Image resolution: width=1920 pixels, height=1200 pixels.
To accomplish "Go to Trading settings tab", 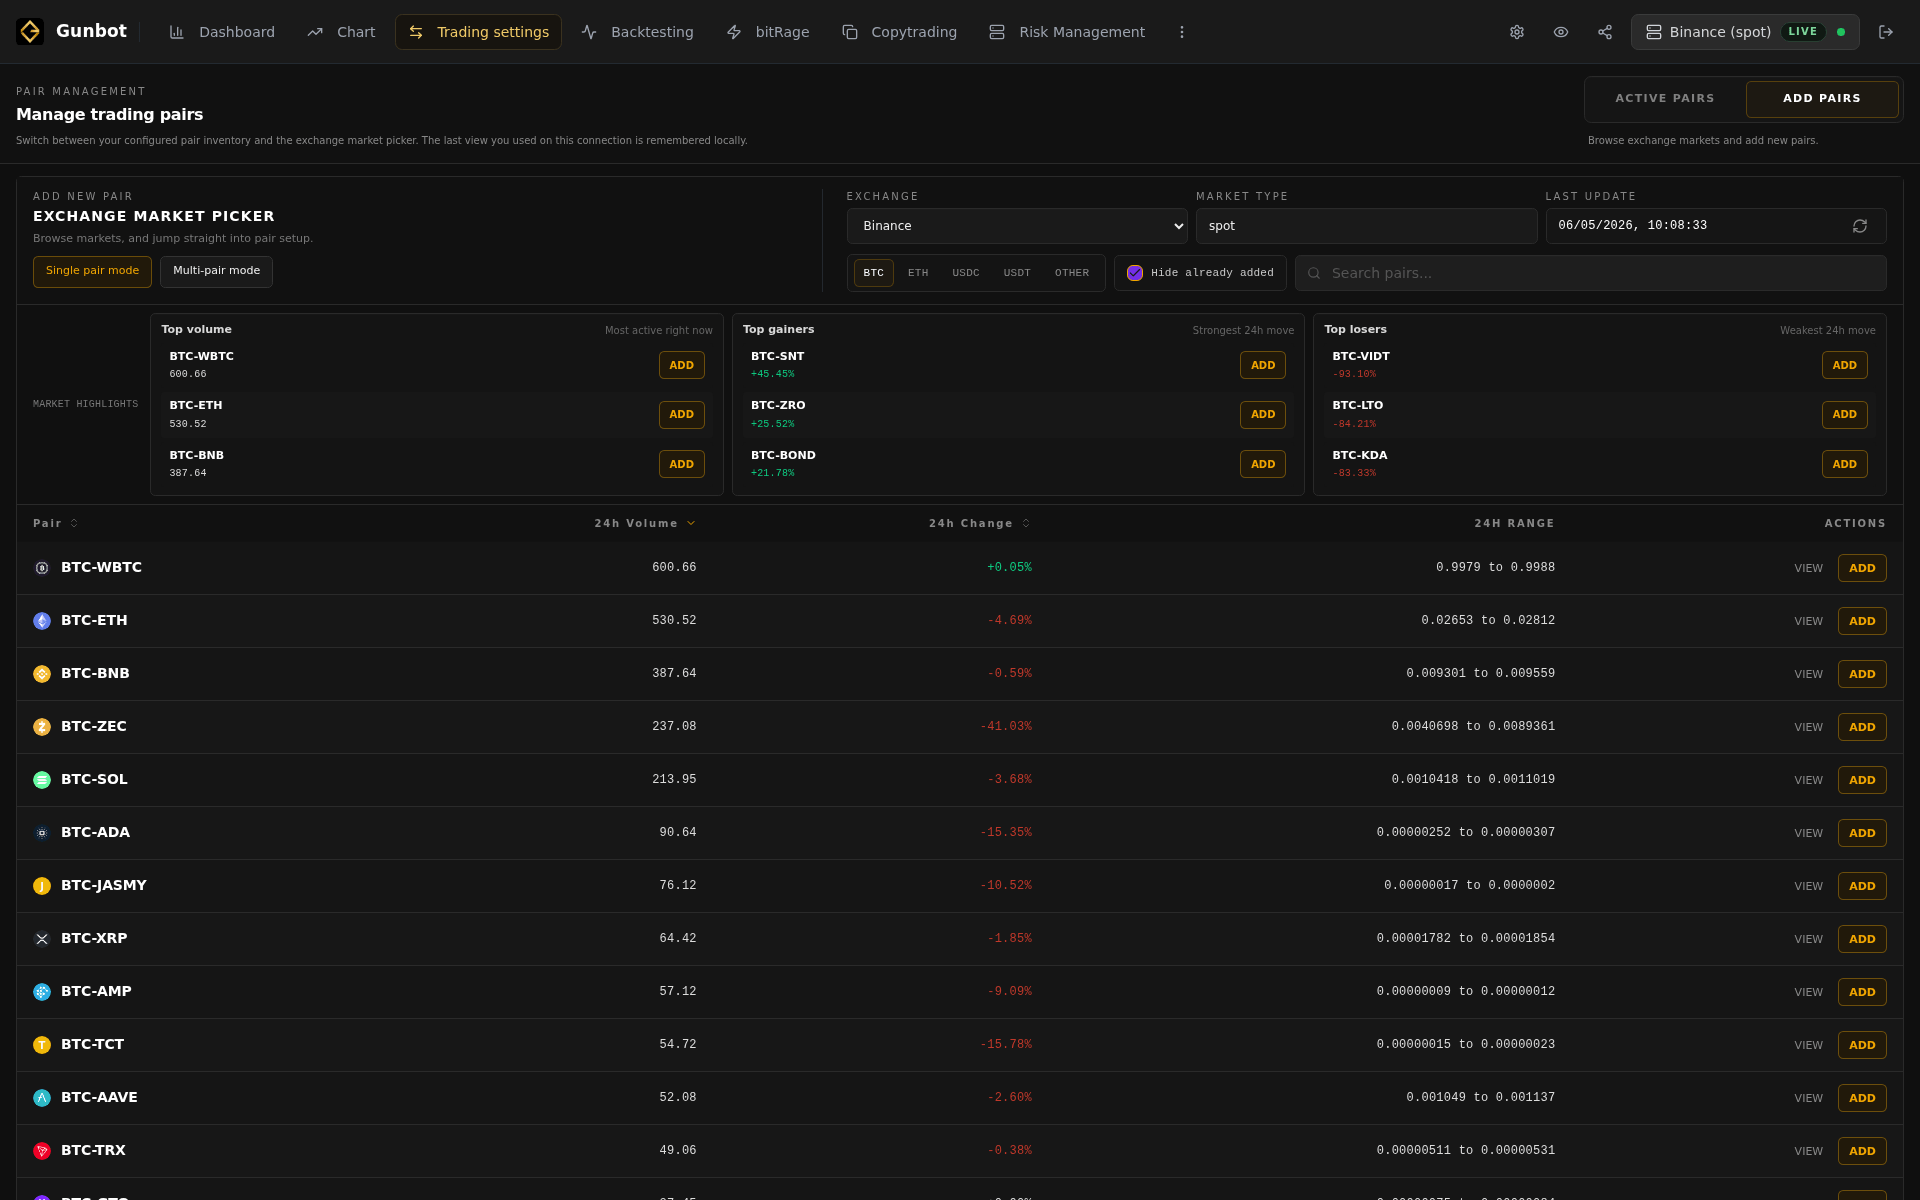I will 478,32.
